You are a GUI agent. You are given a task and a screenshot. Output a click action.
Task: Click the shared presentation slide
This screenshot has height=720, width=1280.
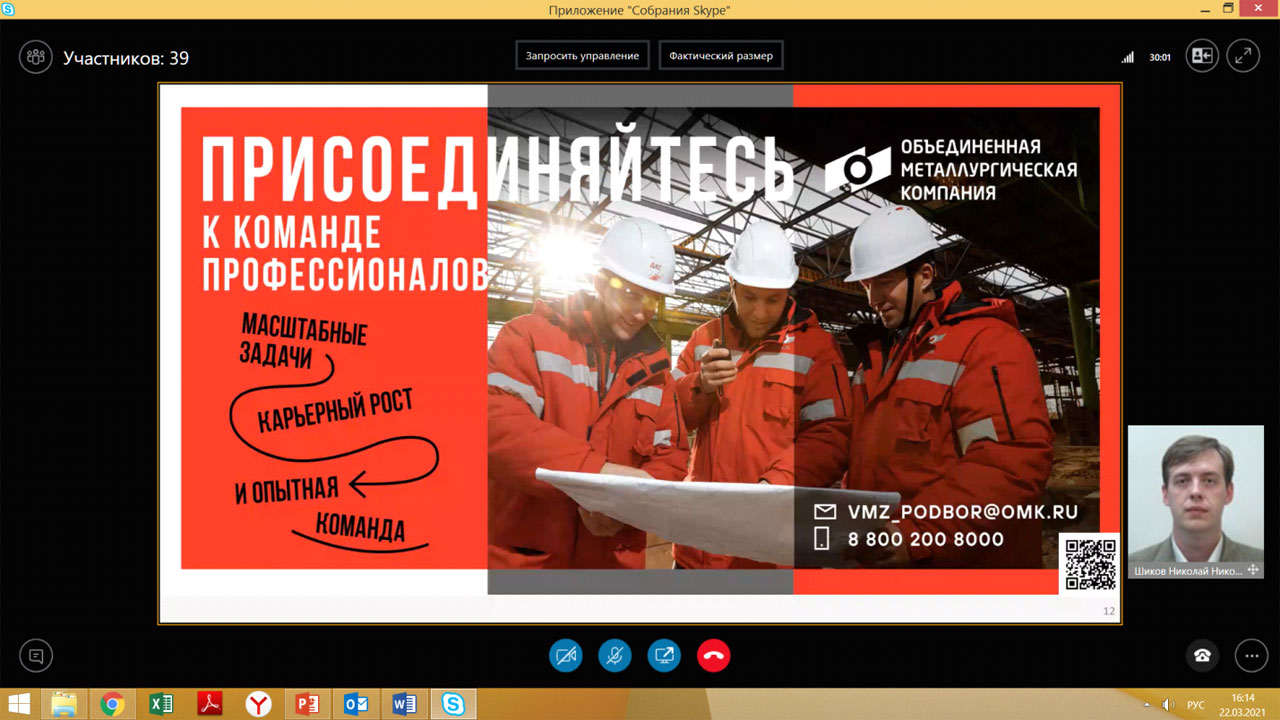tap(640, 353)
